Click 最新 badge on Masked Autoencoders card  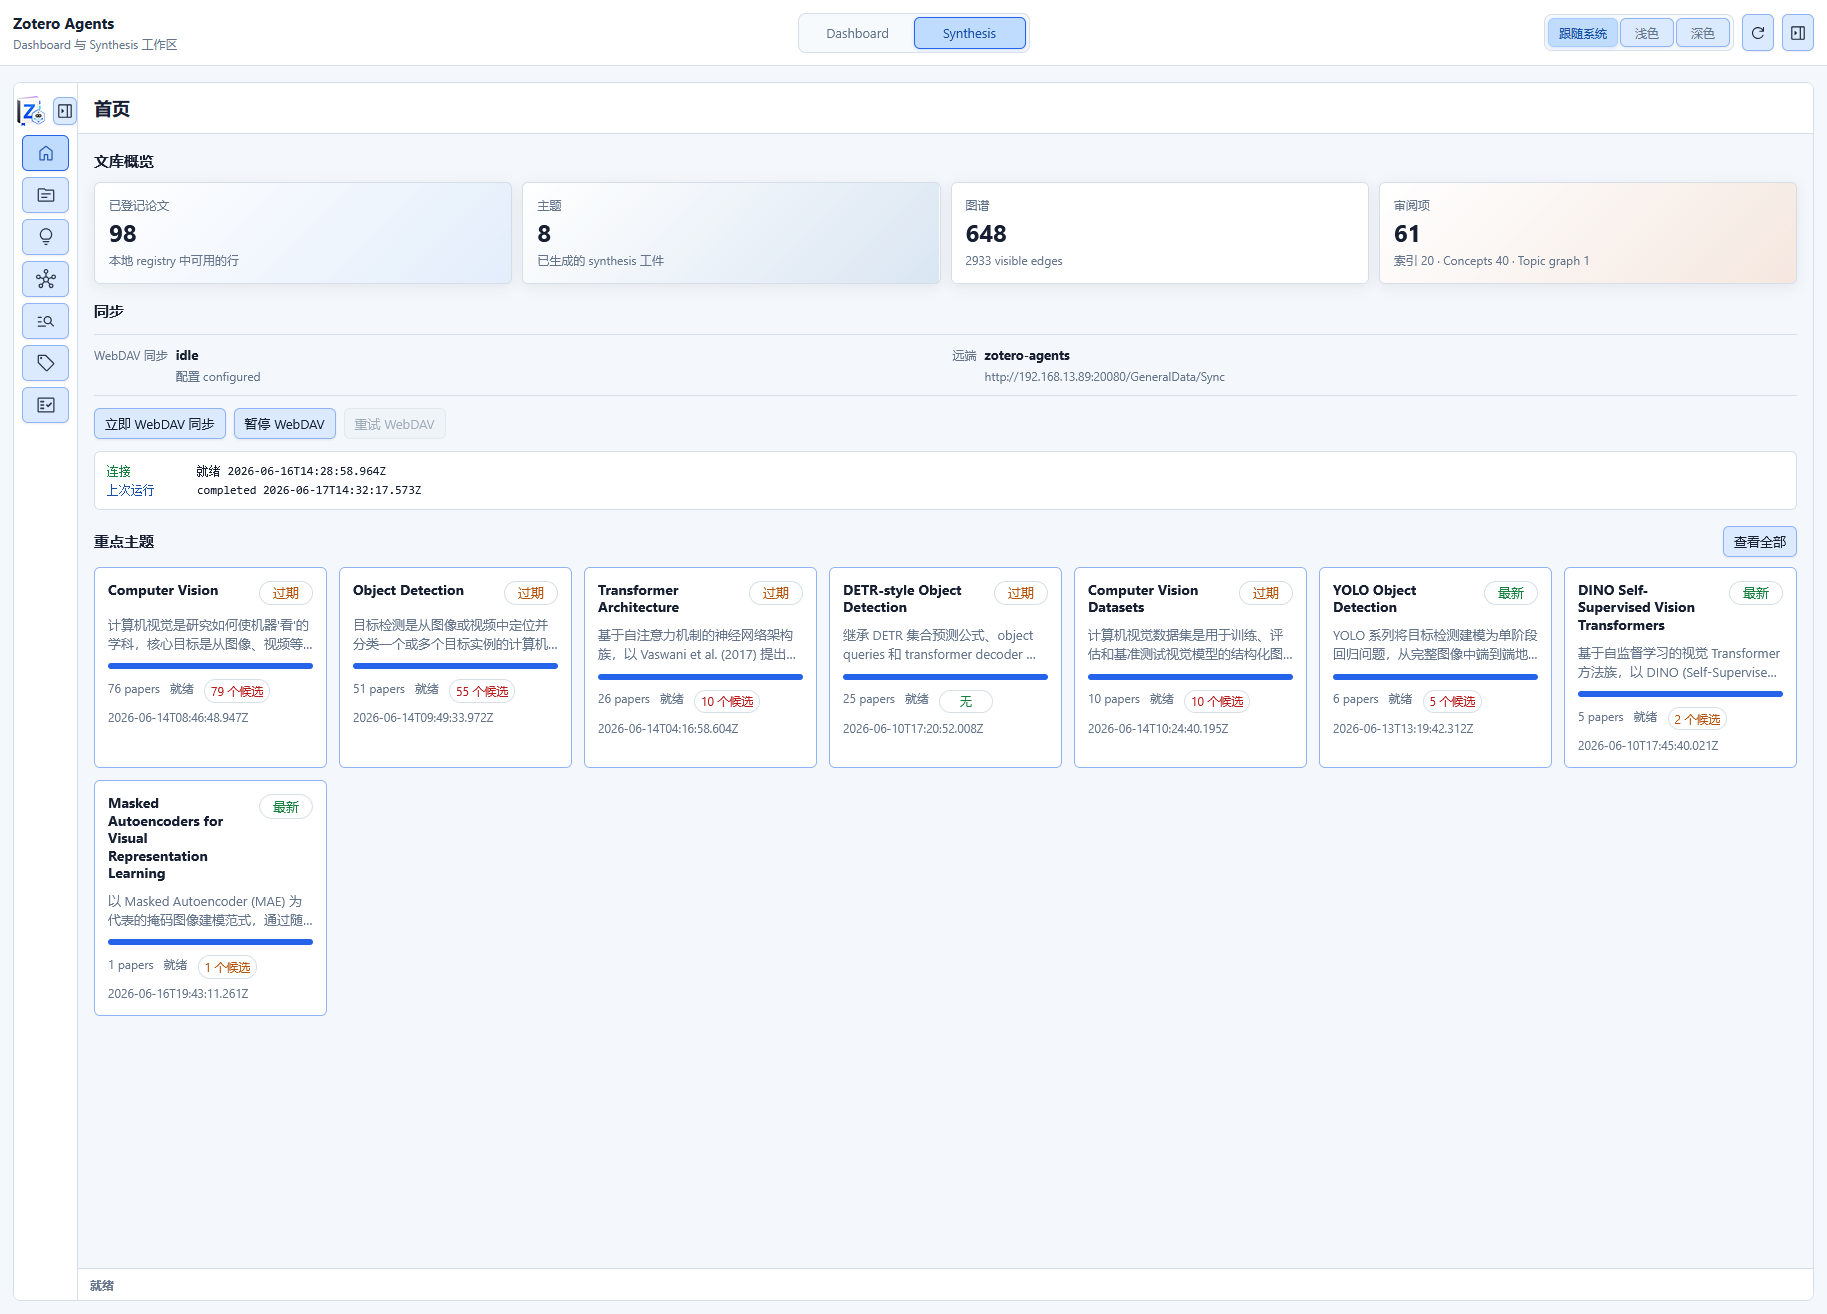click(x=286, y=807)
